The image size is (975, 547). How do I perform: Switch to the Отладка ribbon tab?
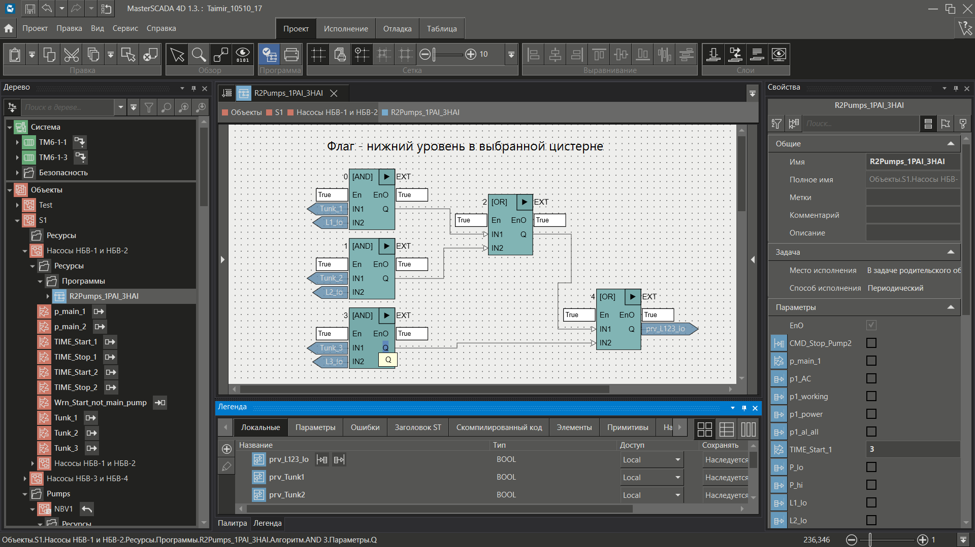[x=397, y=29]
